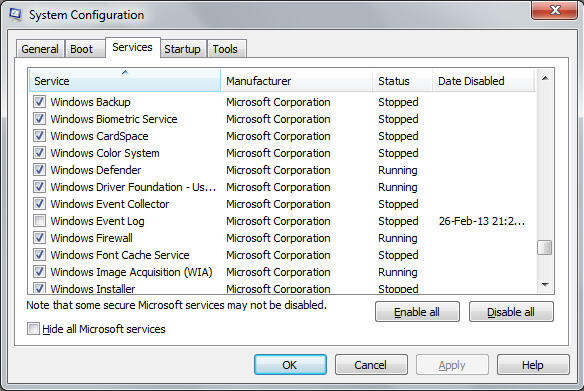Uncheck the Windows Backup service checkbox
Image resolution: width=584 pixels, height=391 pixels.
coord(39,102)
